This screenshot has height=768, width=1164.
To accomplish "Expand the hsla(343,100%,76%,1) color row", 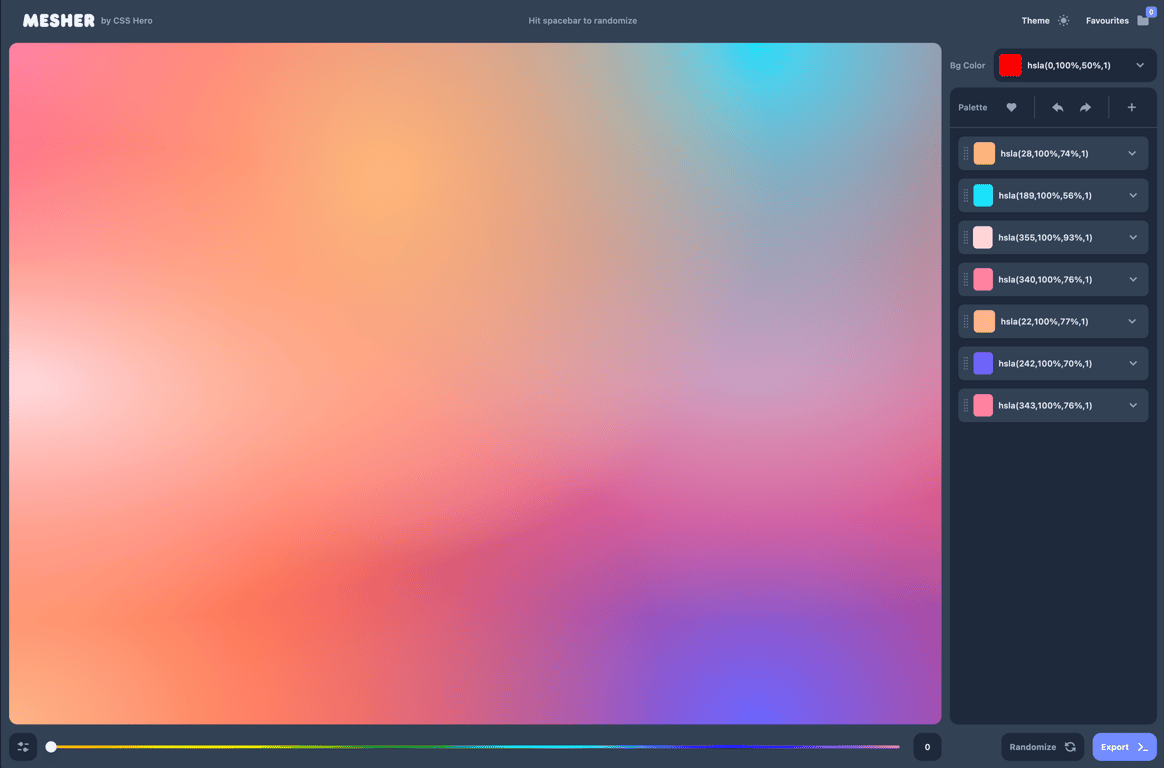I will tap(1133, 406).
